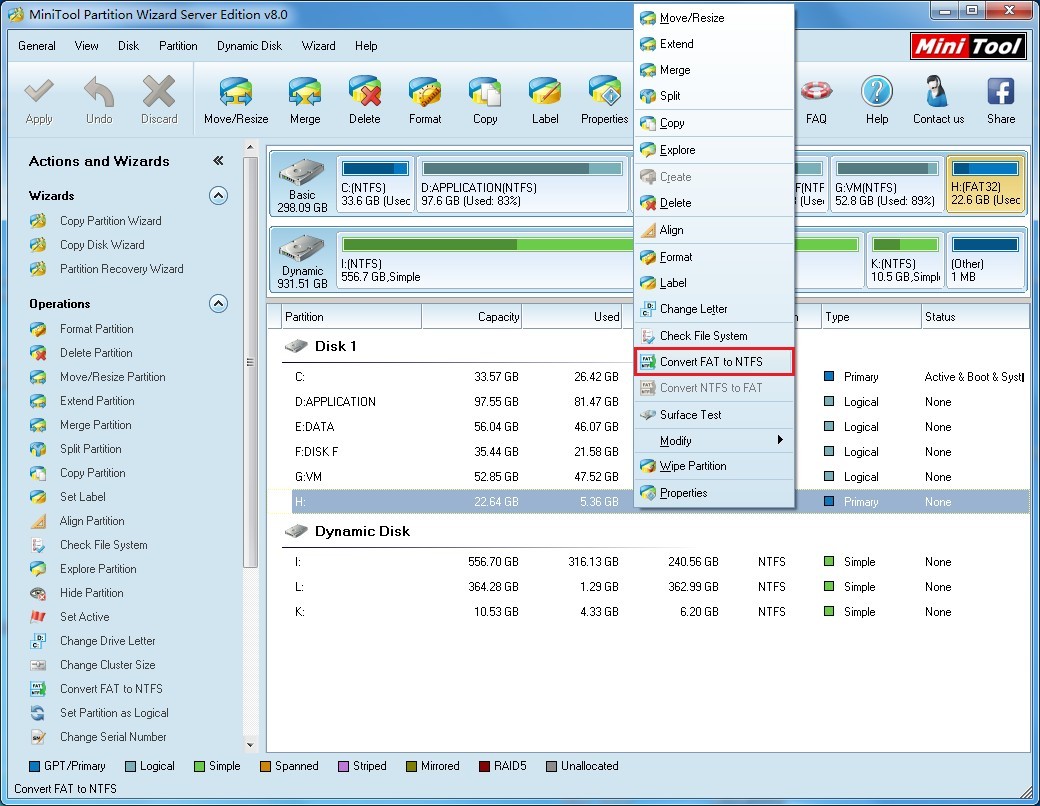Click Change Cluster Size operation
This screenshot has height=806, width=1040.
(x=107, y=665)
